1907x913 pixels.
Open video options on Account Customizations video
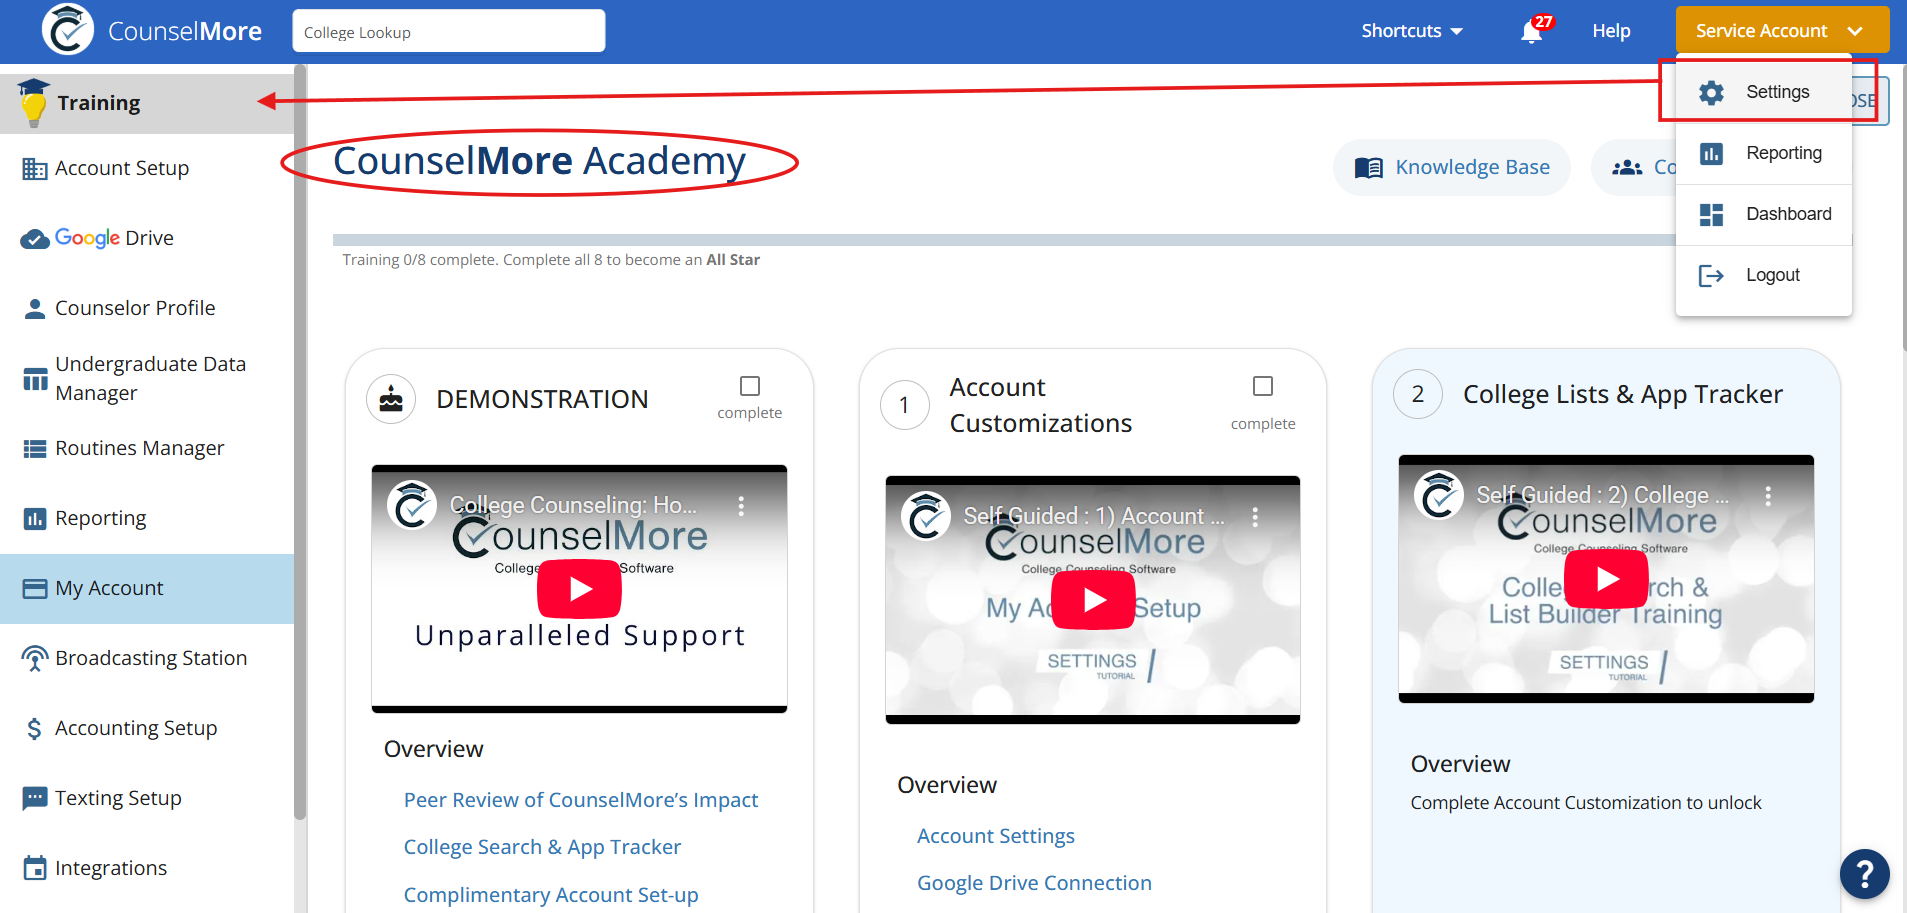pyautogui.click(x=1255, y=517)
